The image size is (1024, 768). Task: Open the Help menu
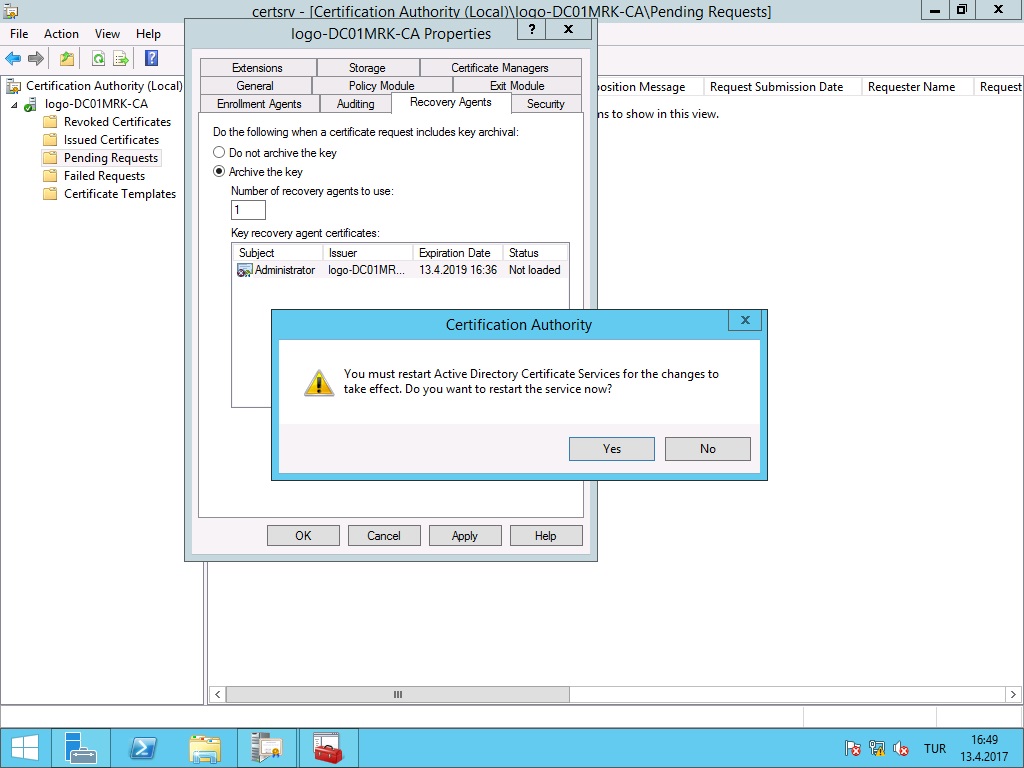(x=148, y=34)
